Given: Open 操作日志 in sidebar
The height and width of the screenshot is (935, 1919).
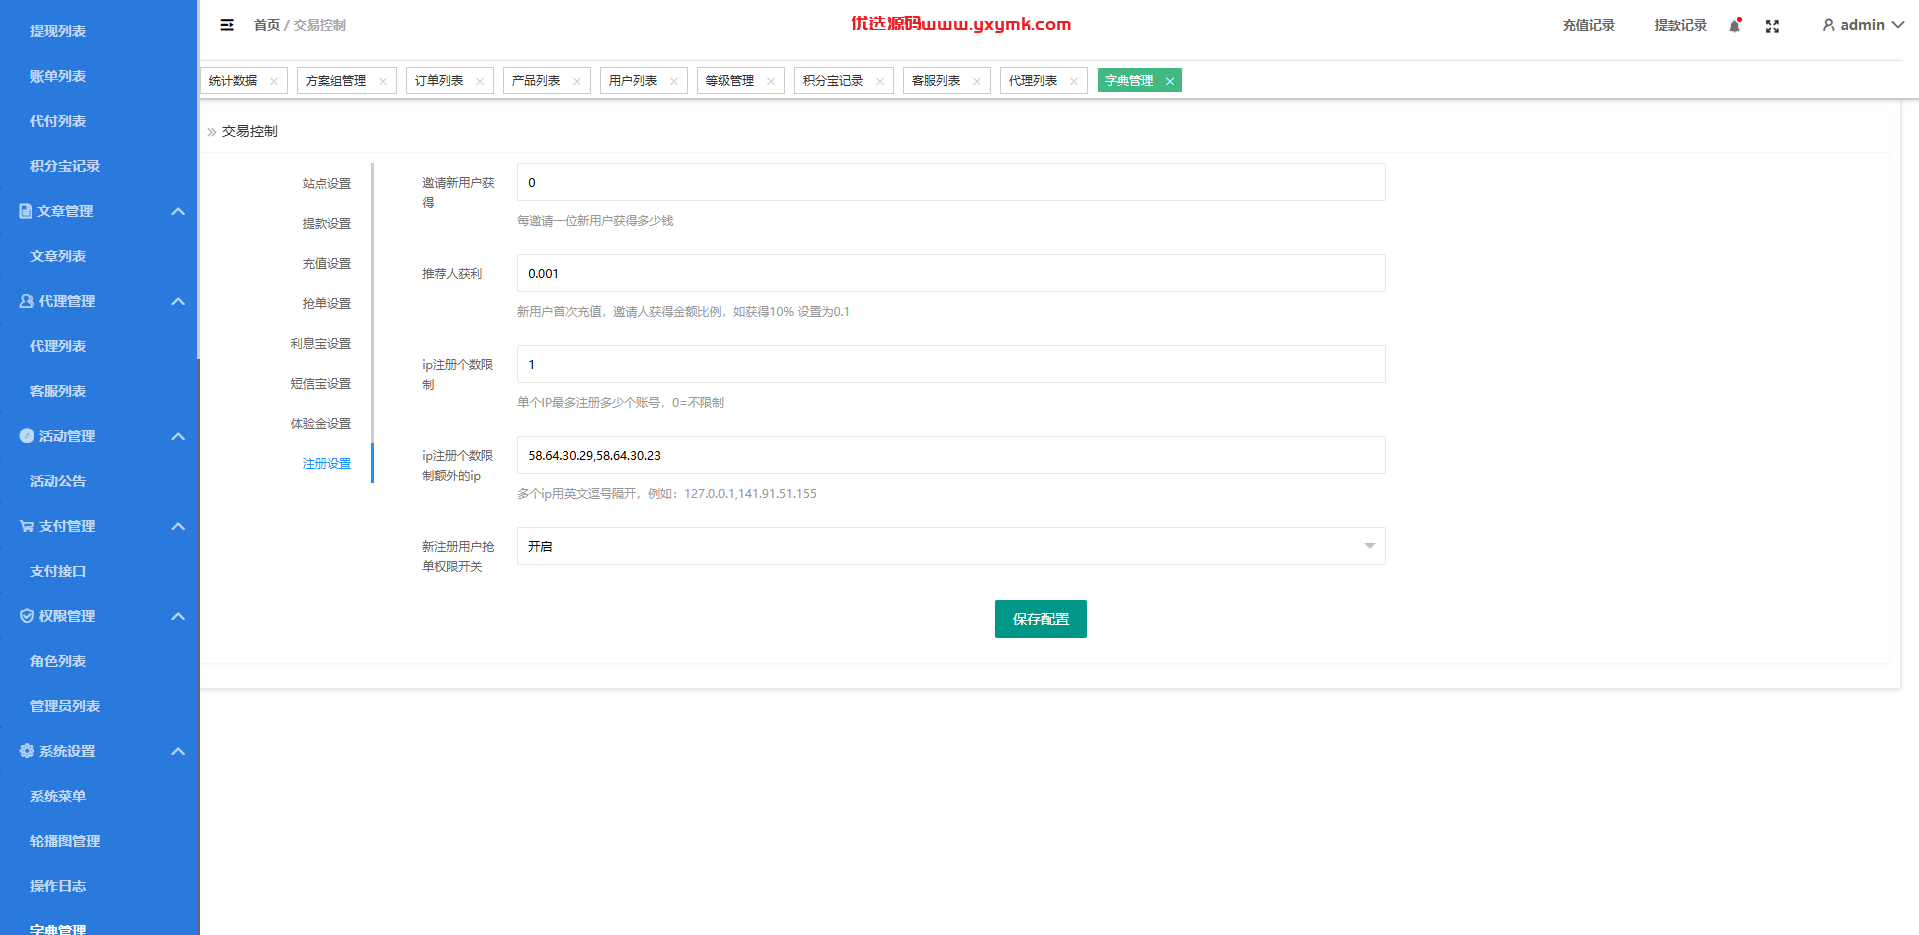Looking at the screenshot, I should 58,886.
